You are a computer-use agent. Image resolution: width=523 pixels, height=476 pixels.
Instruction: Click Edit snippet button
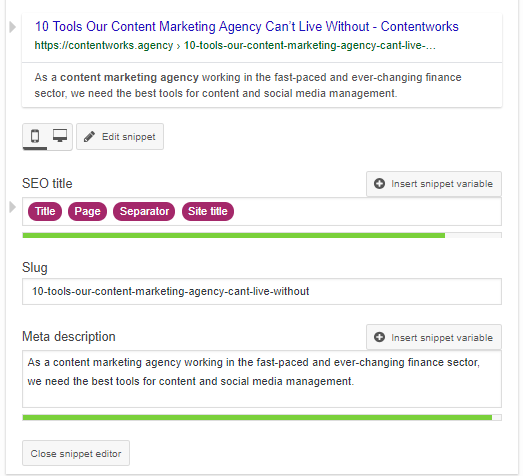point(120,137)
